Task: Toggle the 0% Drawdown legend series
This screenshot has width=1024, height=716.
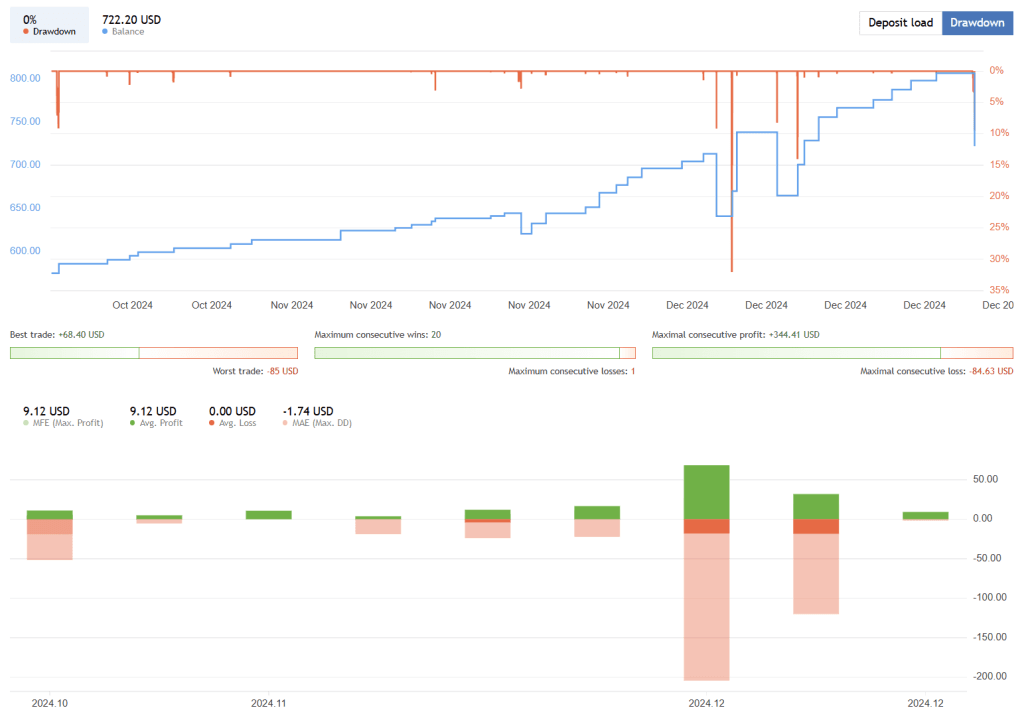Action: pos(49,25)
